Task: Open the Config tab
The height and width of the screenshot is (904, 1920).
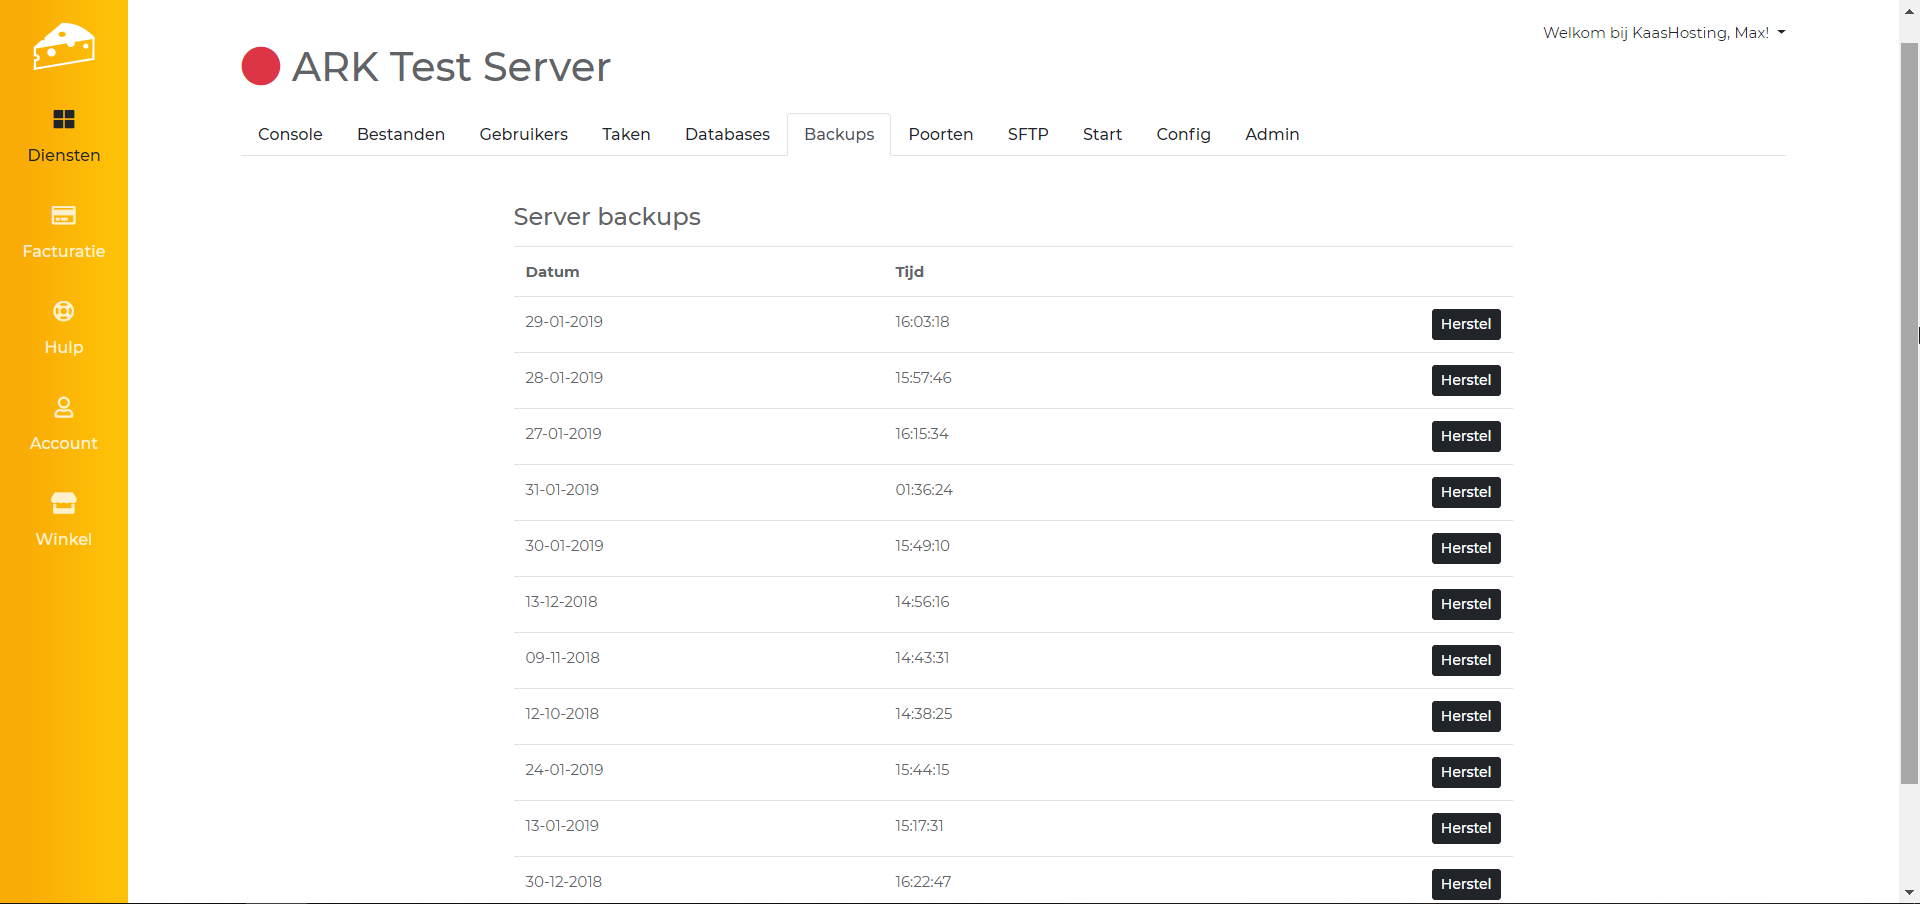Action: (x=1183, y=135)
